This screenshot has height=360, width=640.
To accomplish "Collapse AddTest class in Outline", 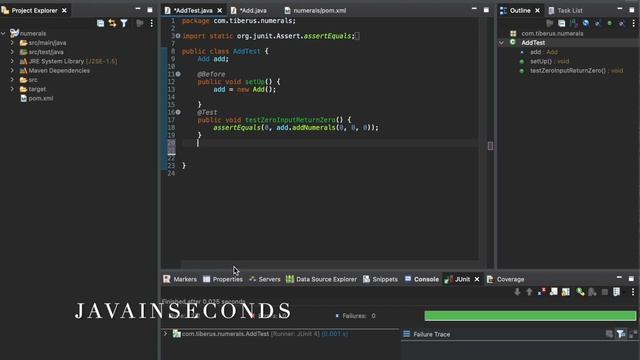I will pyautogui.click(x=502, y=42).
